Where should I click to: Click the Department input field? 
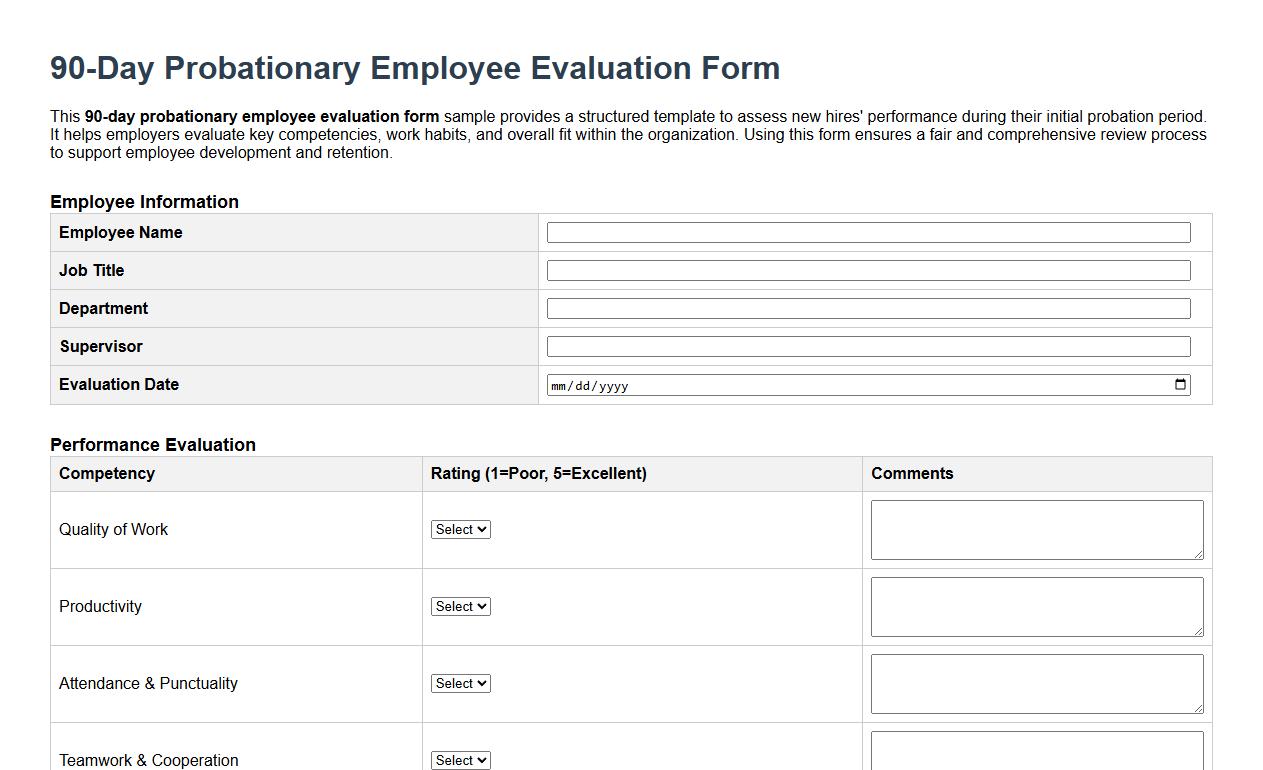[867, 308]
